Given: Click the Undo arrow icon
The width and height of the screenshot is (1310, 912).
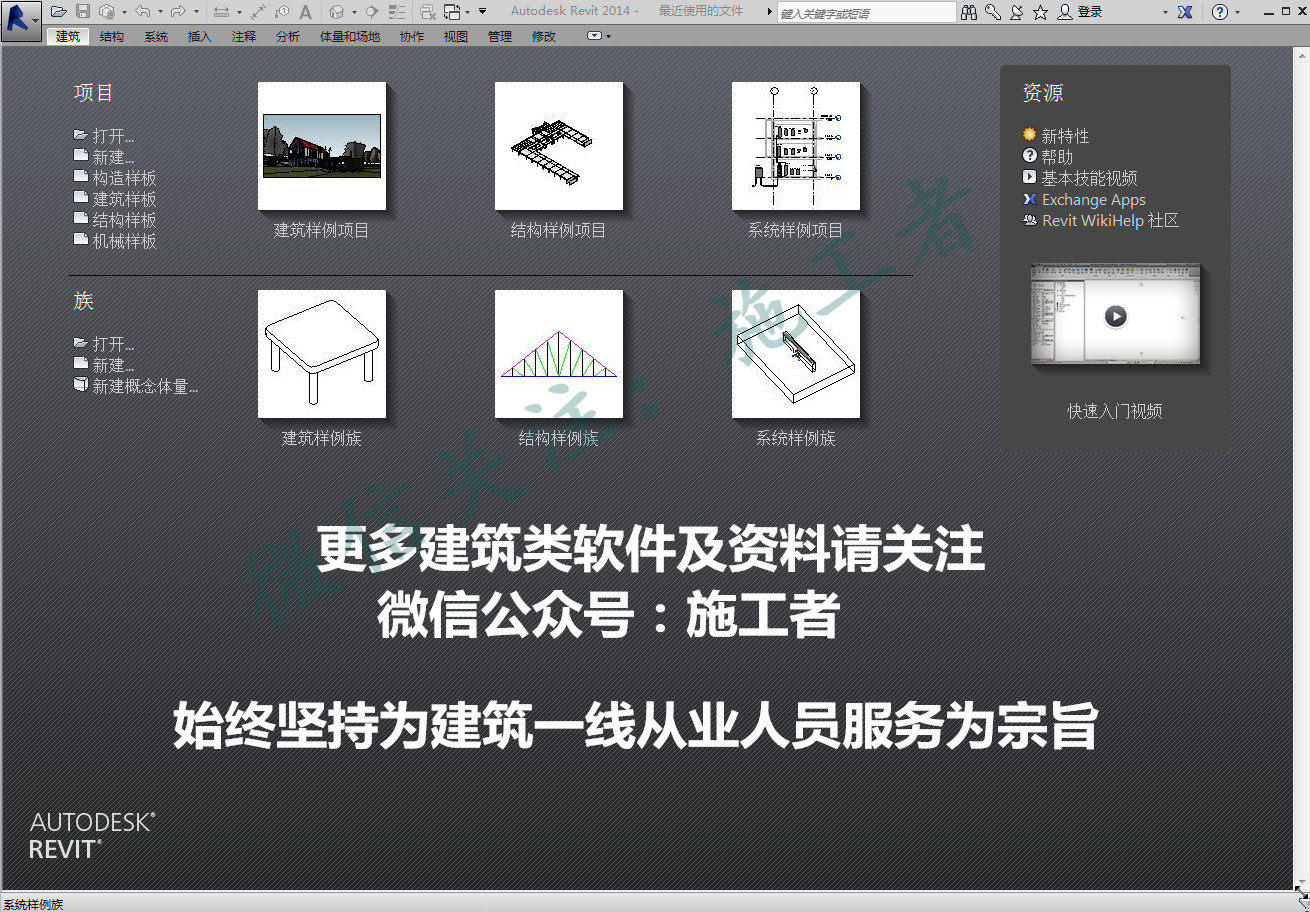Looking at the screenshot, I should 142,11.
